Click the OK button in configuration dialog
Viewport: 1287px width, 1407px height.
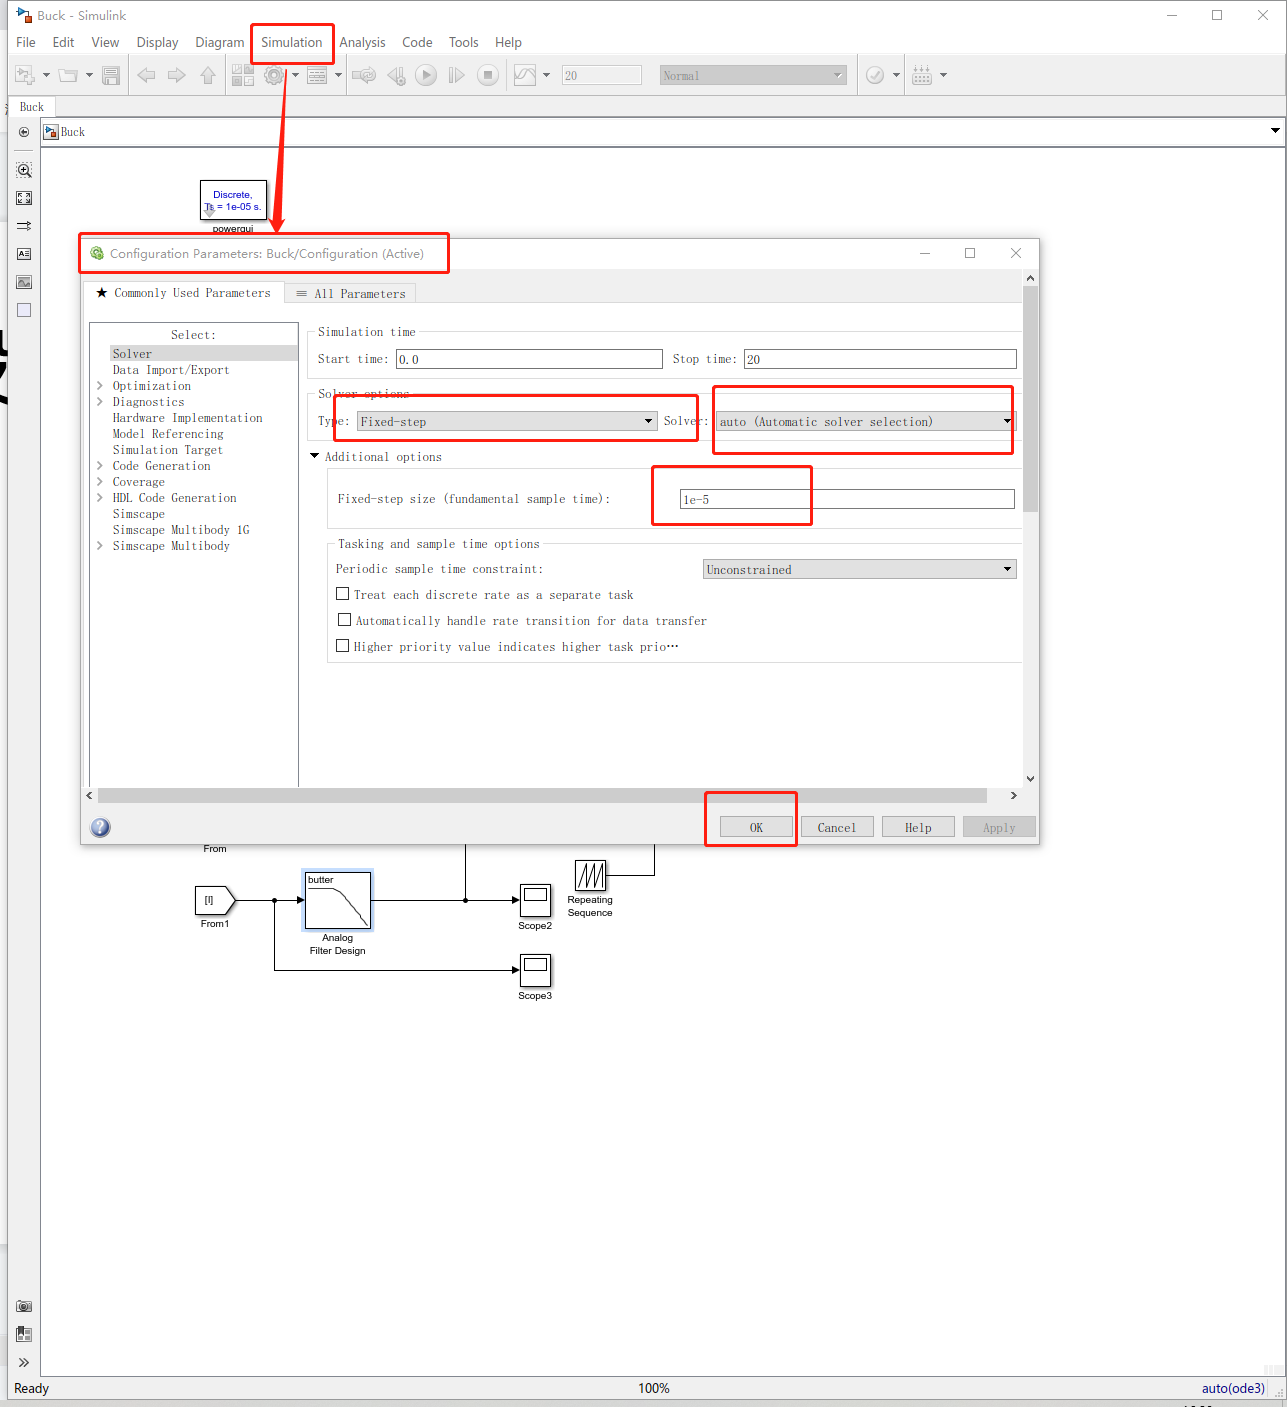(x=756, y=827)
